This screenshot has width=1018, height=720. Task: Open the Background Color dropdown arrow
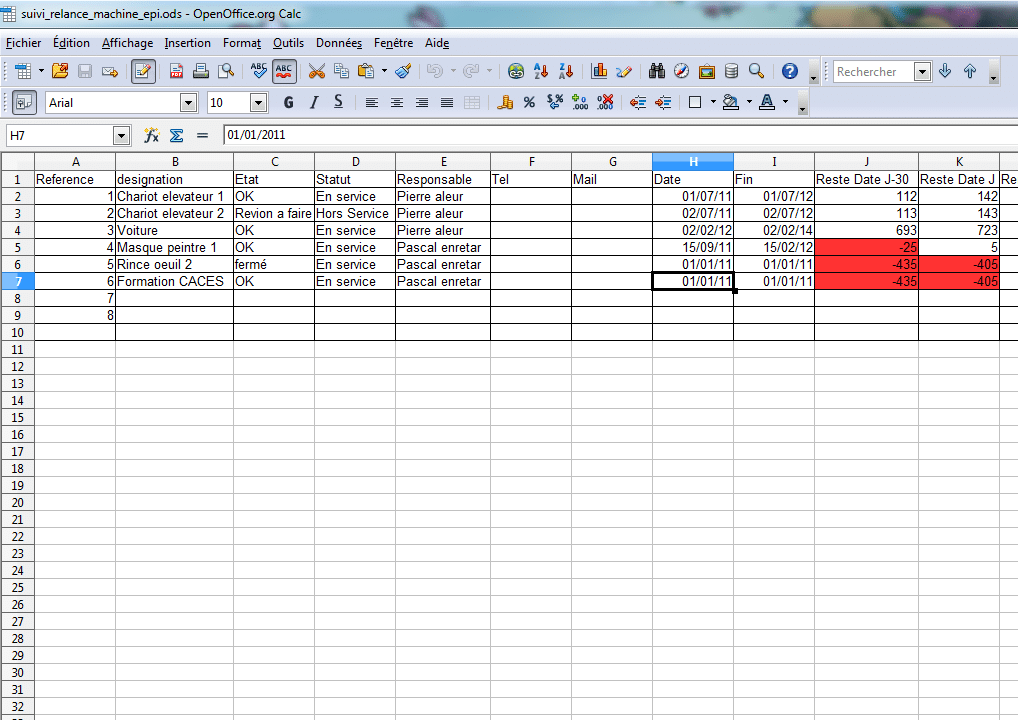pos(749,102)
